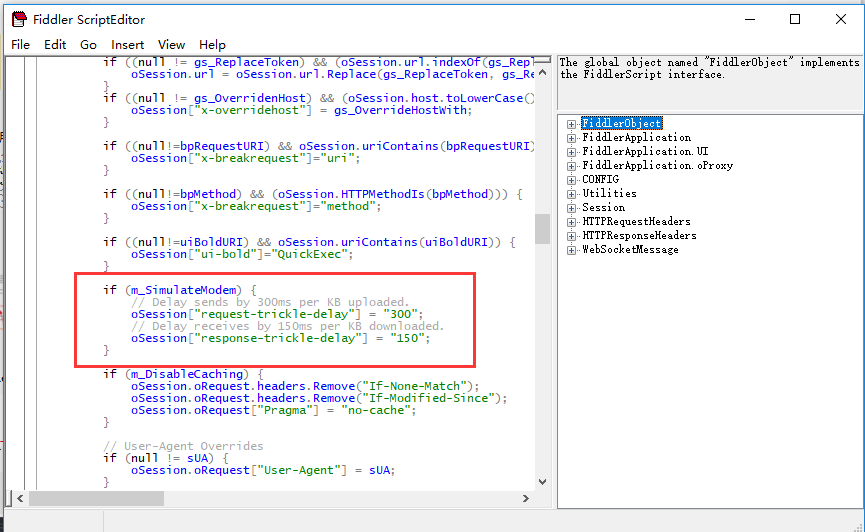This screenshot has height=532, width=865.
Task: Open the File menu
Action: tap(20, 45)
